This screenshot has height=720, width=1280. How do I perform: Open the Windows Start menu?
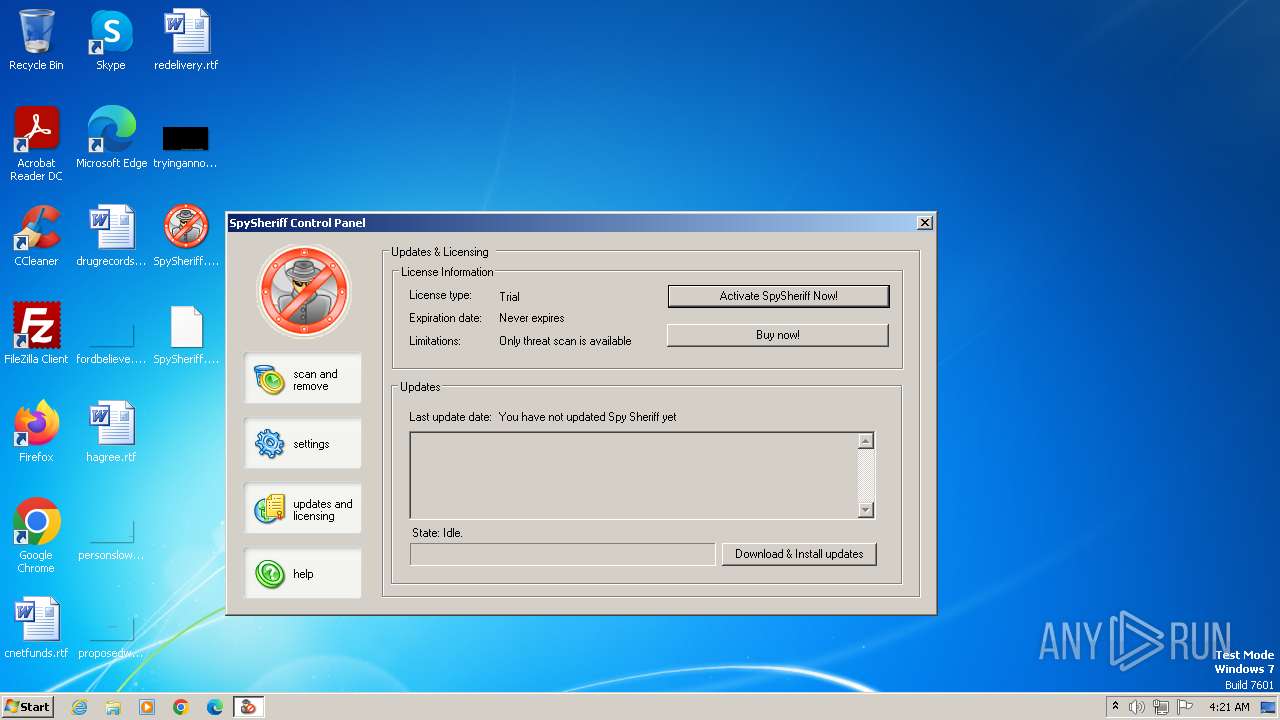[x=27, y=706]
